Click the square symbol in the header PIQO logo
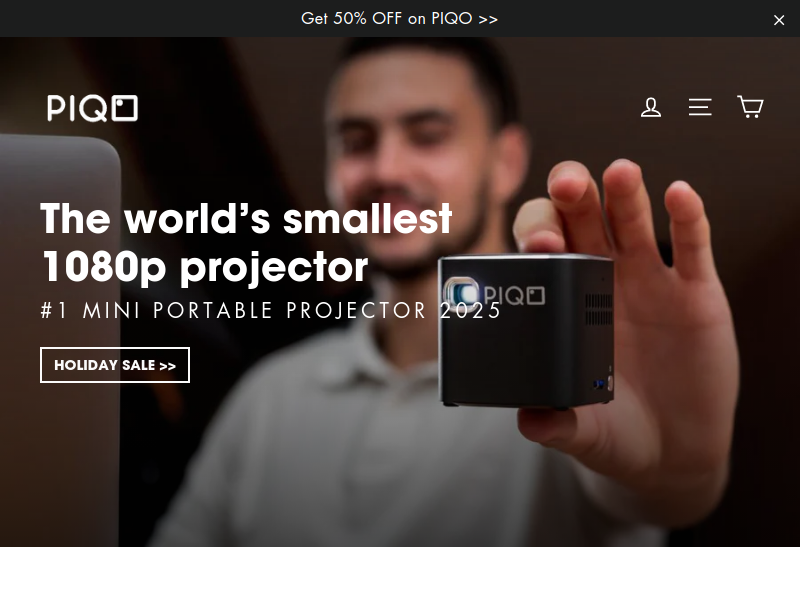Image resolution: width=800 pixels, height=600 pixels. pos(125,108)
